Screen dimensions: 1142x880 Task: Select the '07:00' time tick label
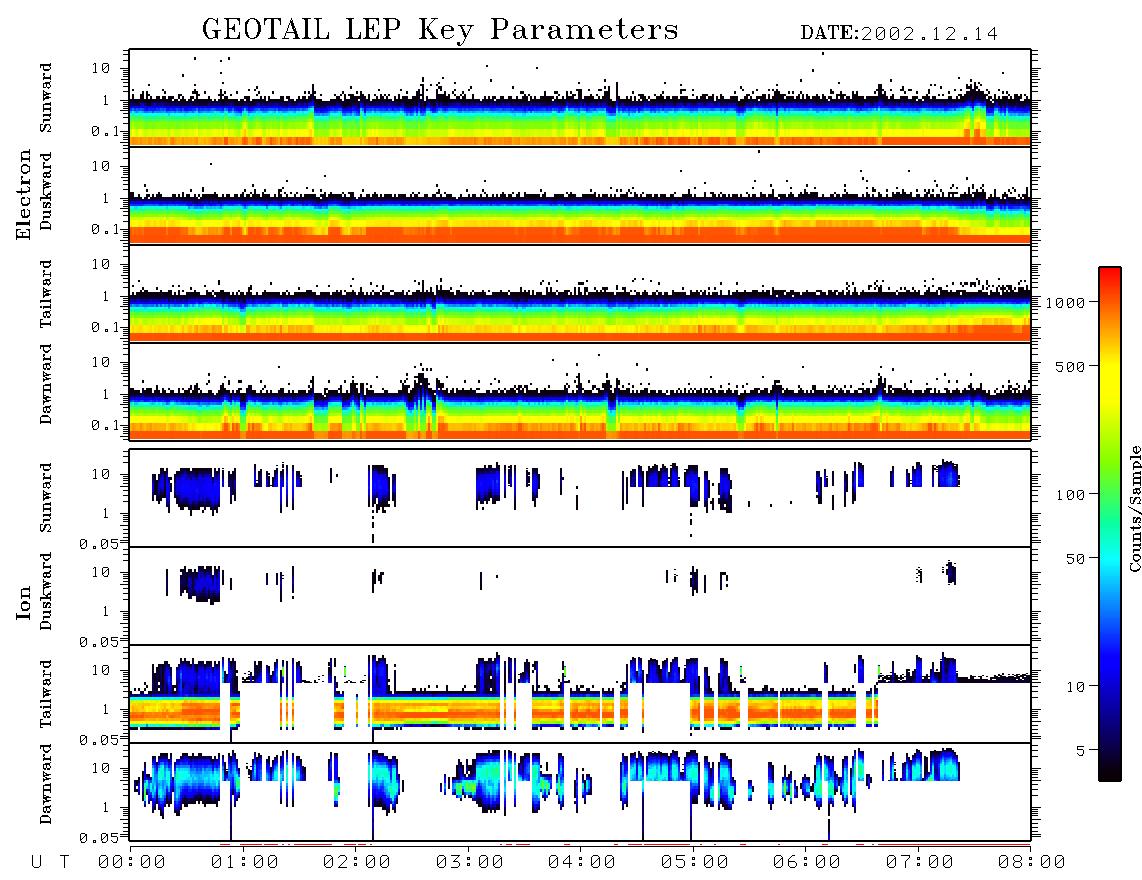click(x=920, y=862)
